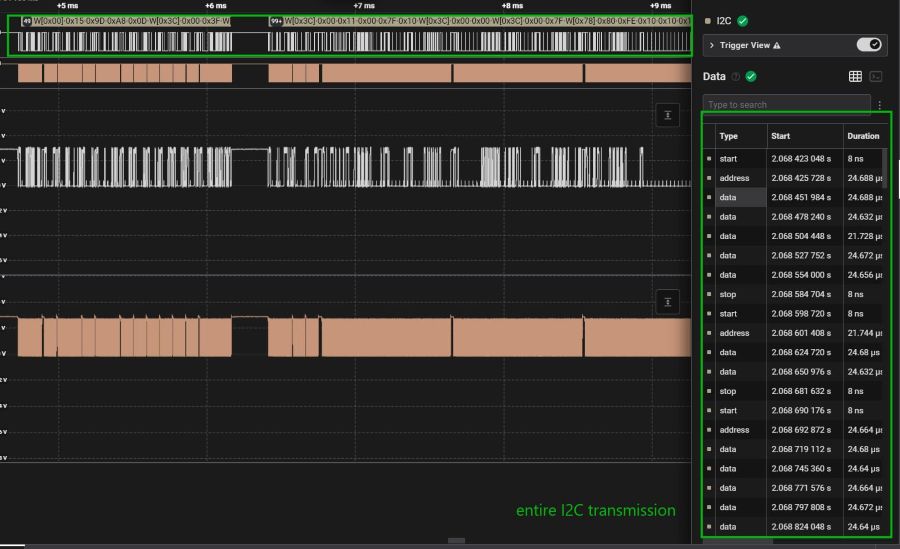The height and width of the screenshot is (549, 900).
Task: Click the waveform area horizontal scrollbar handle
Action: tap(456, 540)
